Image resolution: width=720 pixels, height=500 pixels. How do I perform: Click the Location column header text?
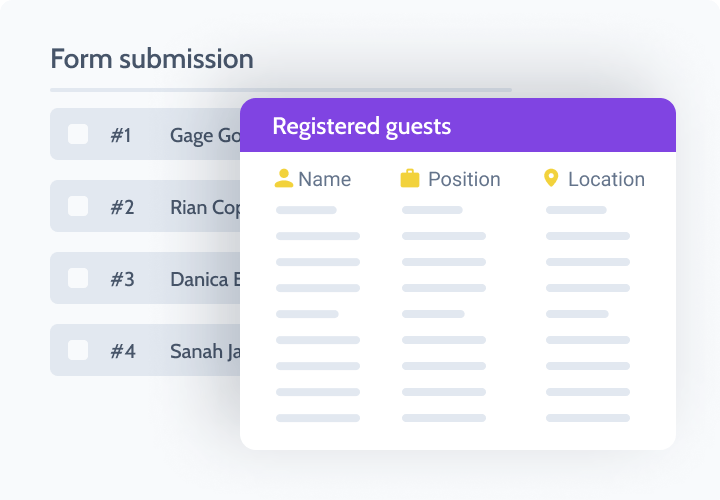pos(606,180)
